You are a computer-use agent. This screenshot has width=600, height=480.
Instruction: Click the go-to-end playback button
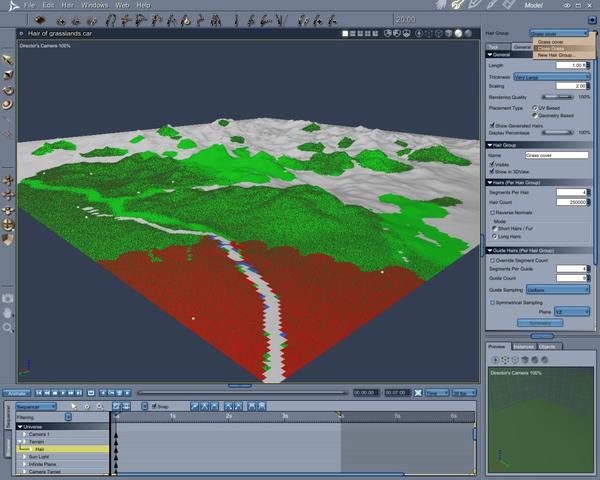pyautogui.click(x=79, y=393)
